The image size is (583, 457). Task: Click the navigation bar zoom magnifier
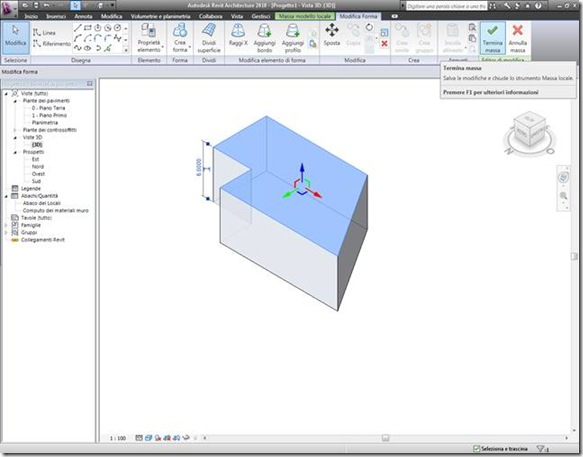coord(563,196)
